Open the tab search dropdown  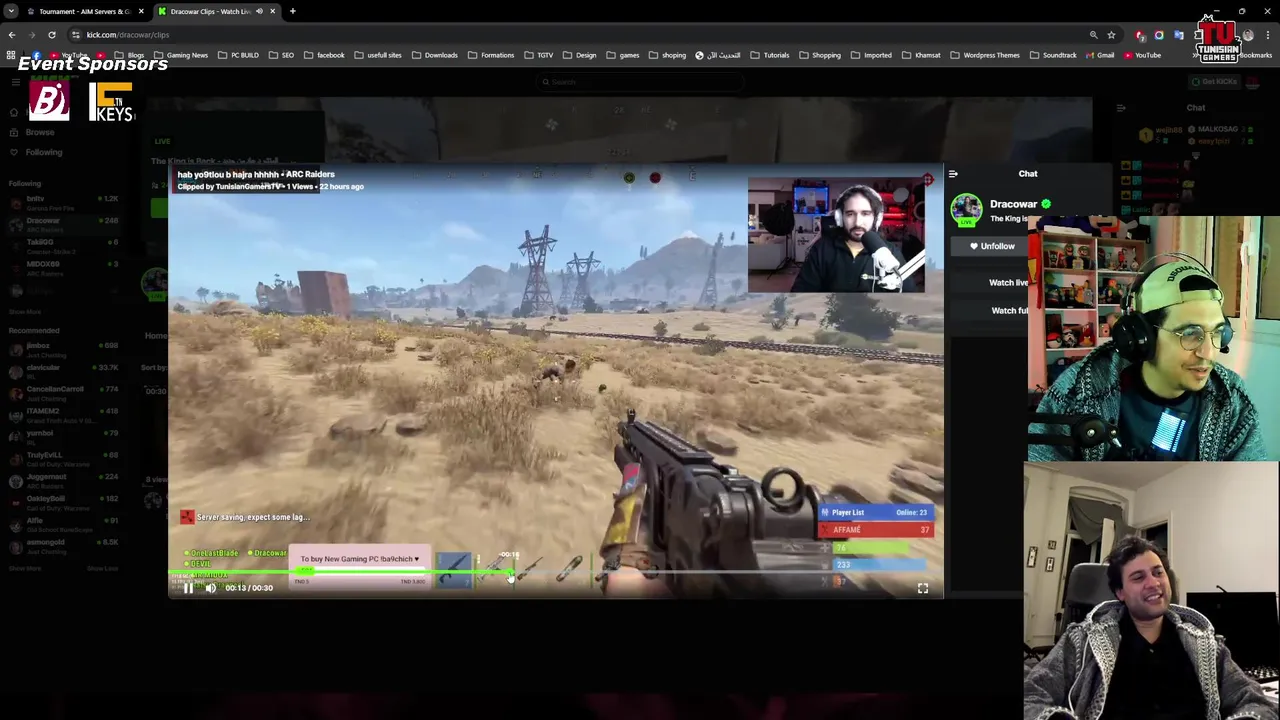pos(11,11)
